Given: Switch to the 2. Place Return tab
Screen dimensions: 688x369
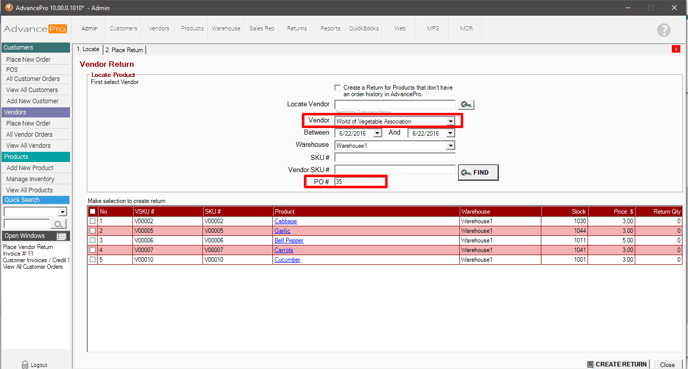Looking at the screenshot, I should 124,50.
